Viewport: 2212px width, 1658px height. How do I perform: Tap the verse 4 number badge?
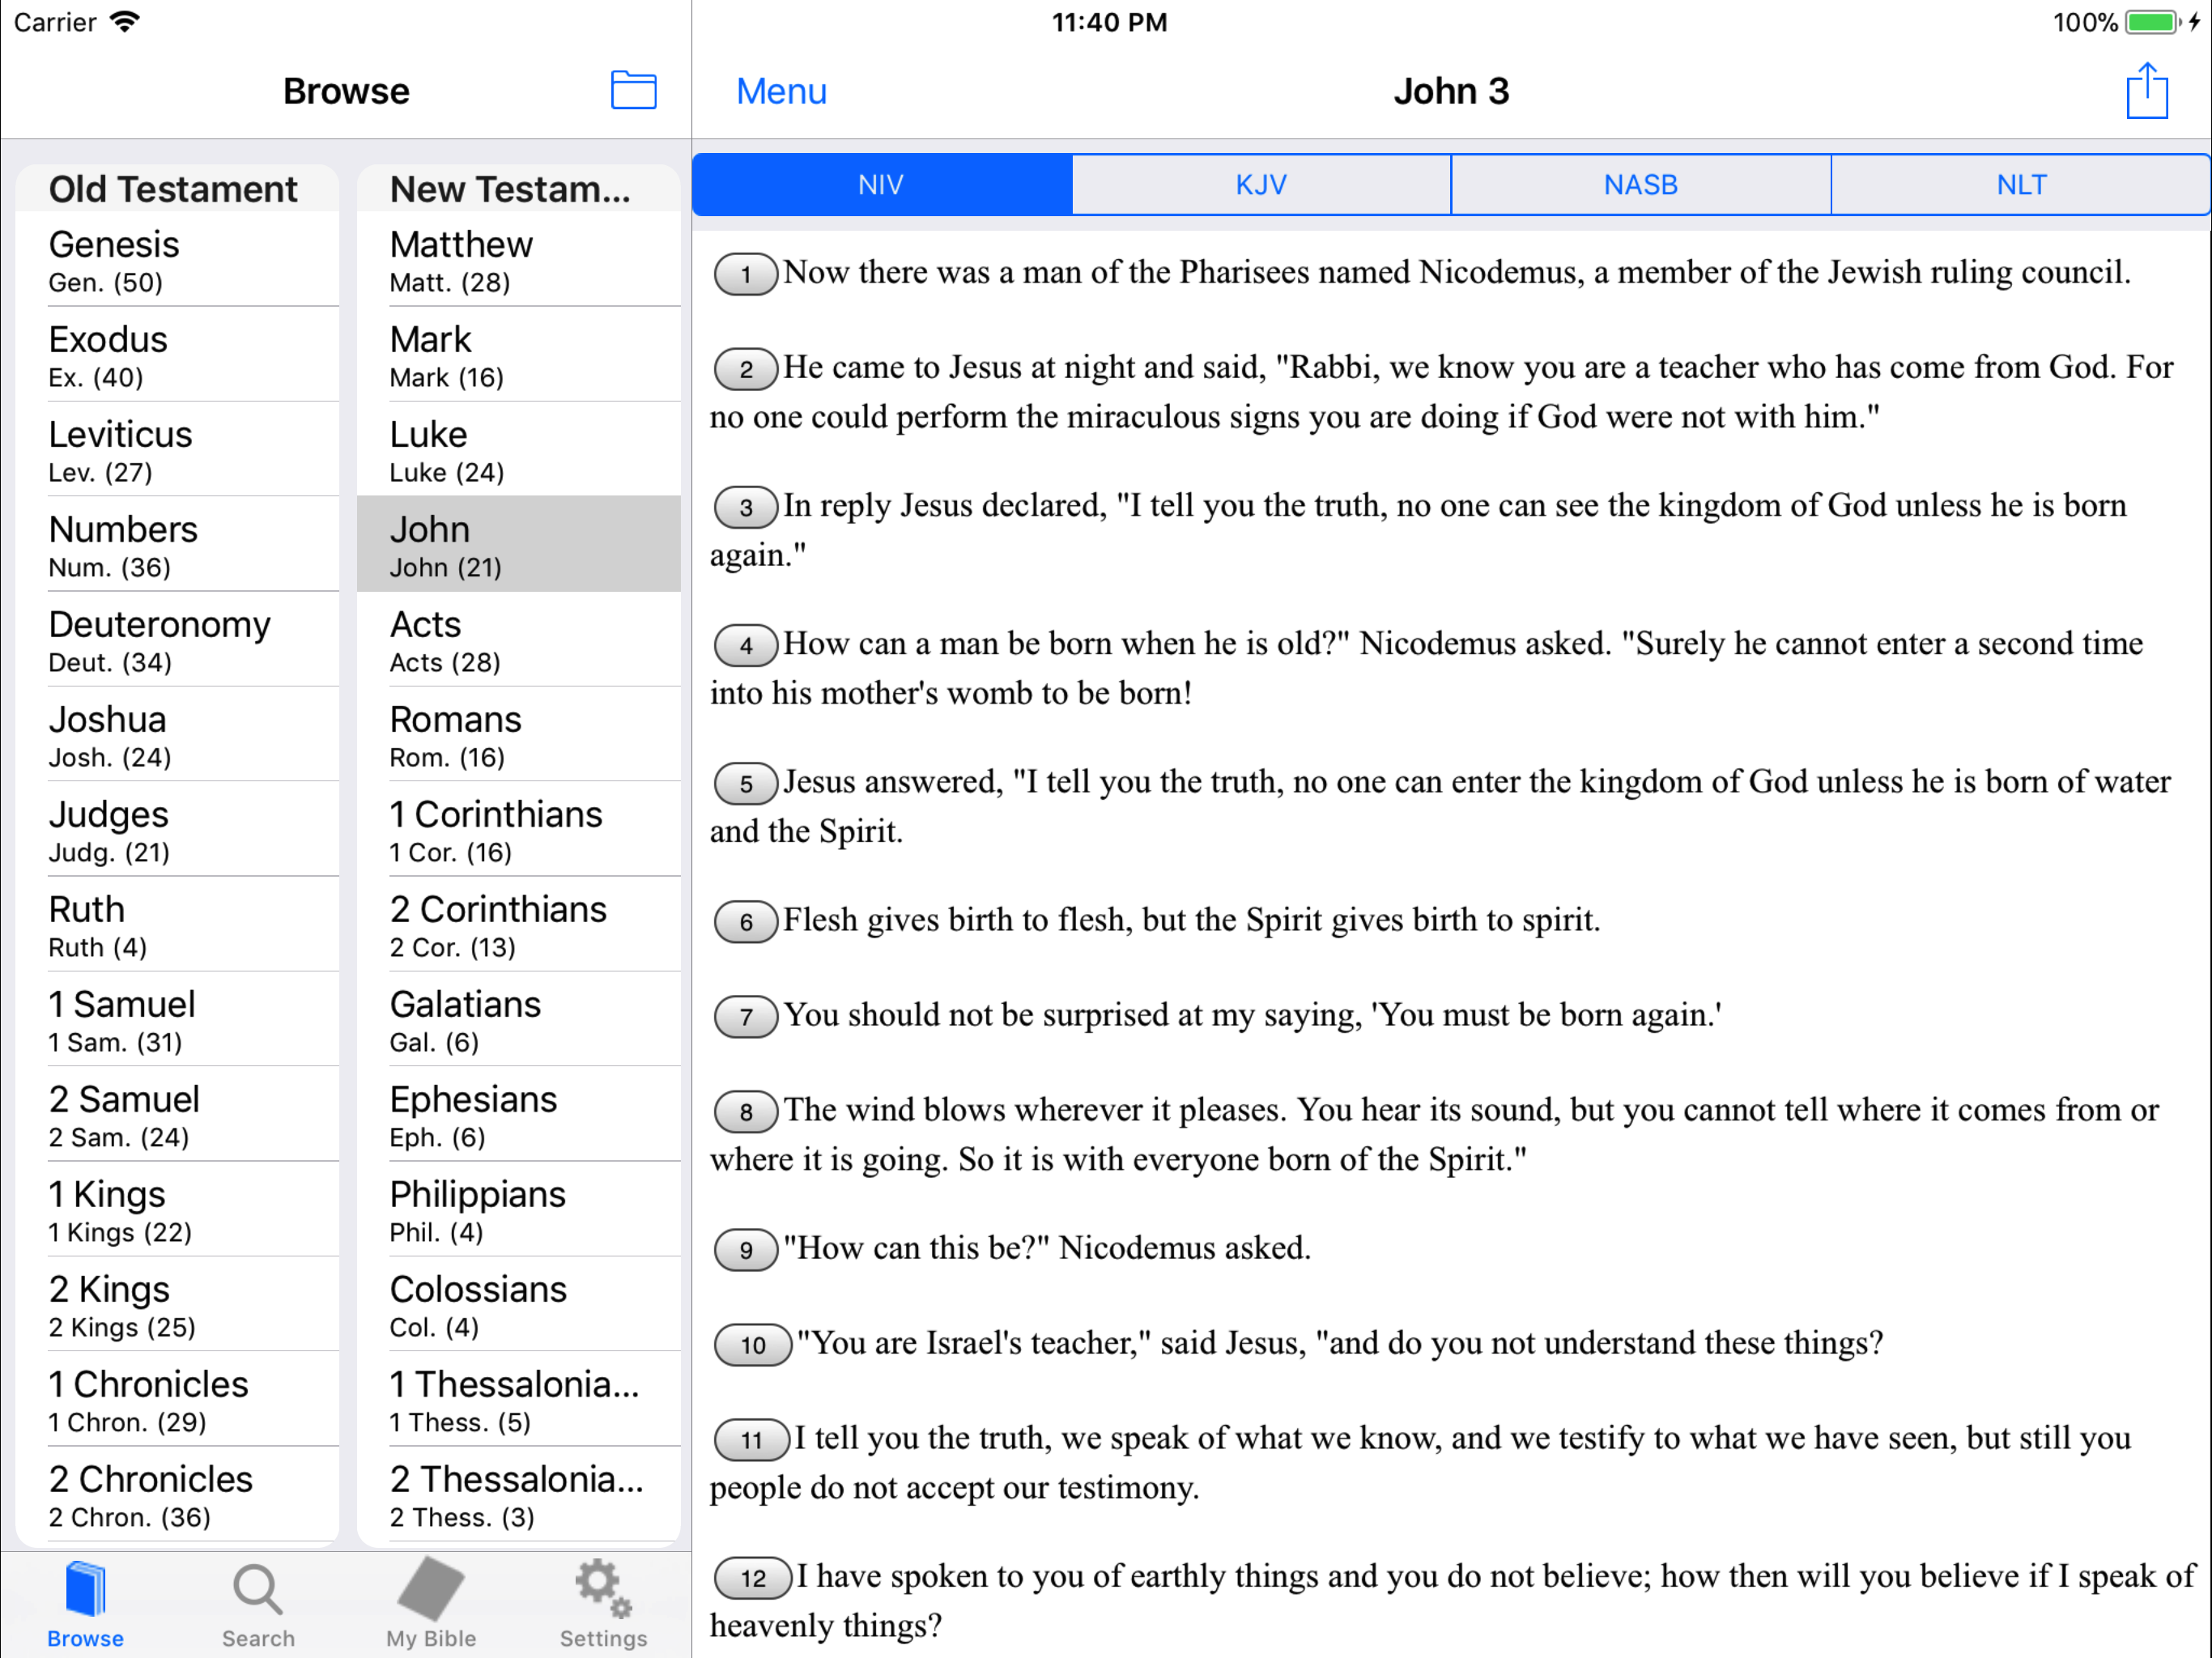click(x=746, y=645)
